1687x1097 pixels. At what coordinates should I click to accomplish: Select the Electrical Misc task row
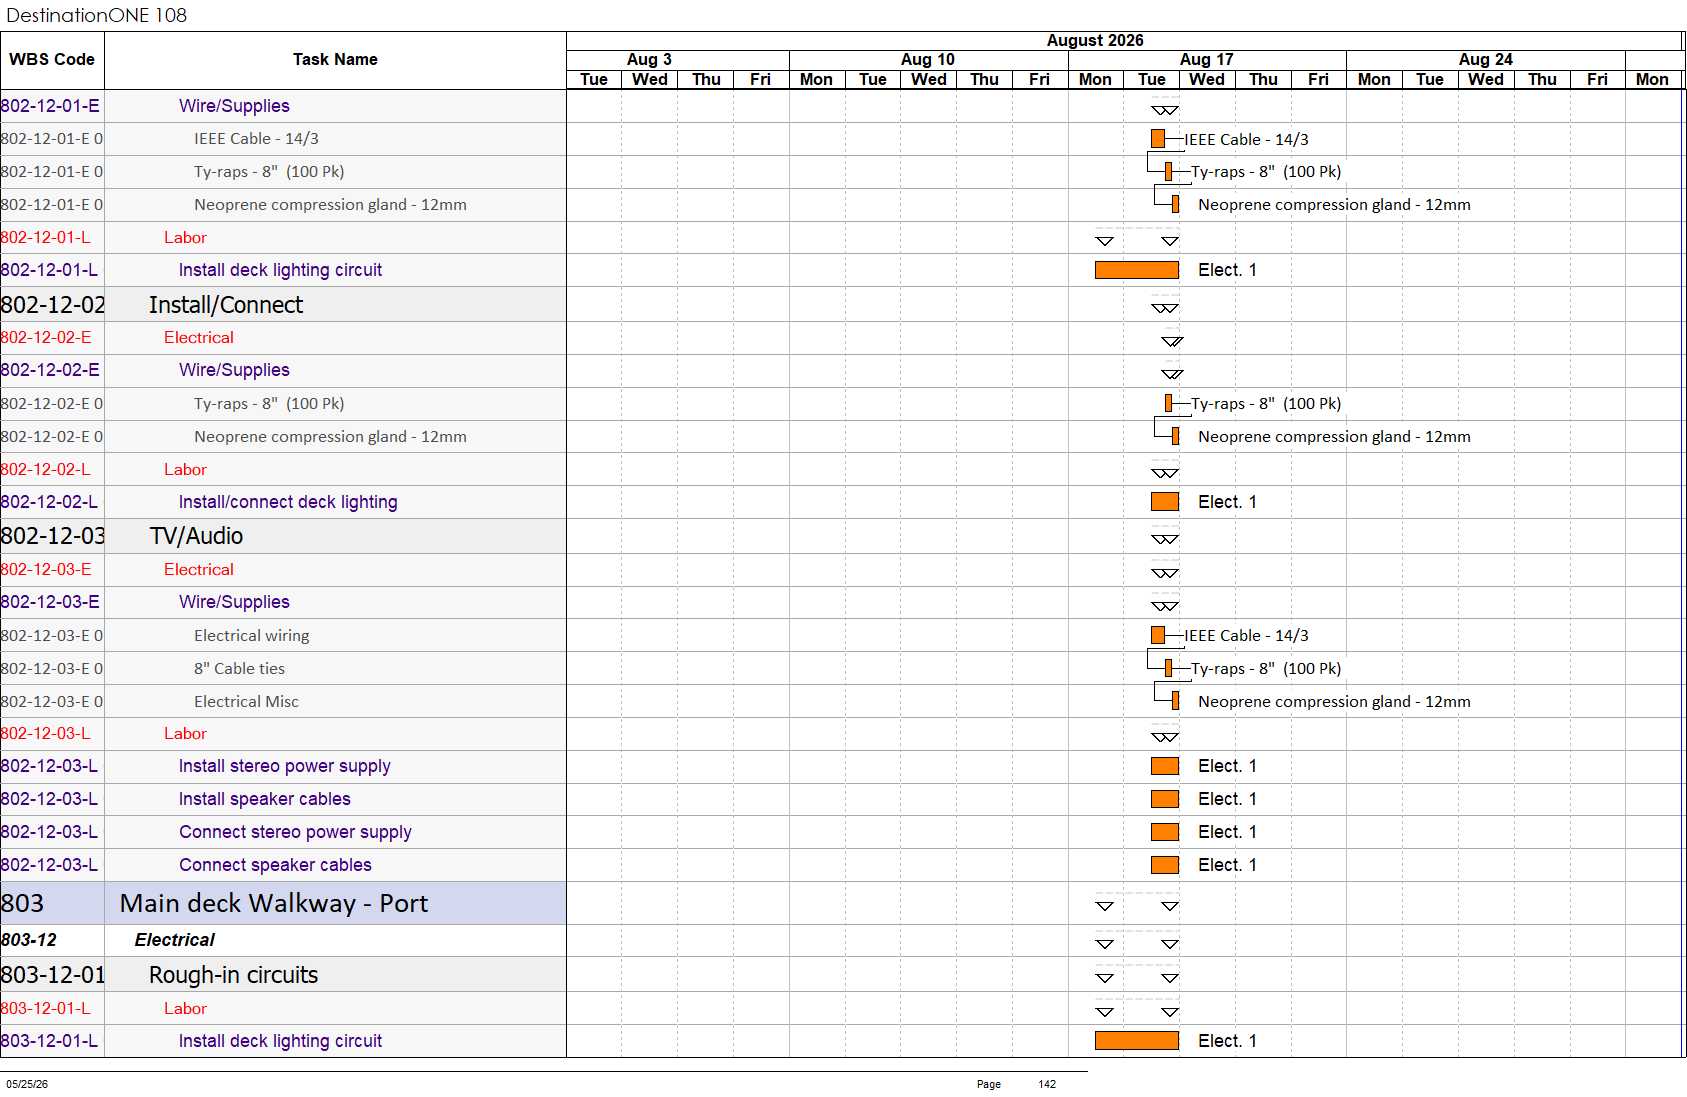[x=283, y=702]
